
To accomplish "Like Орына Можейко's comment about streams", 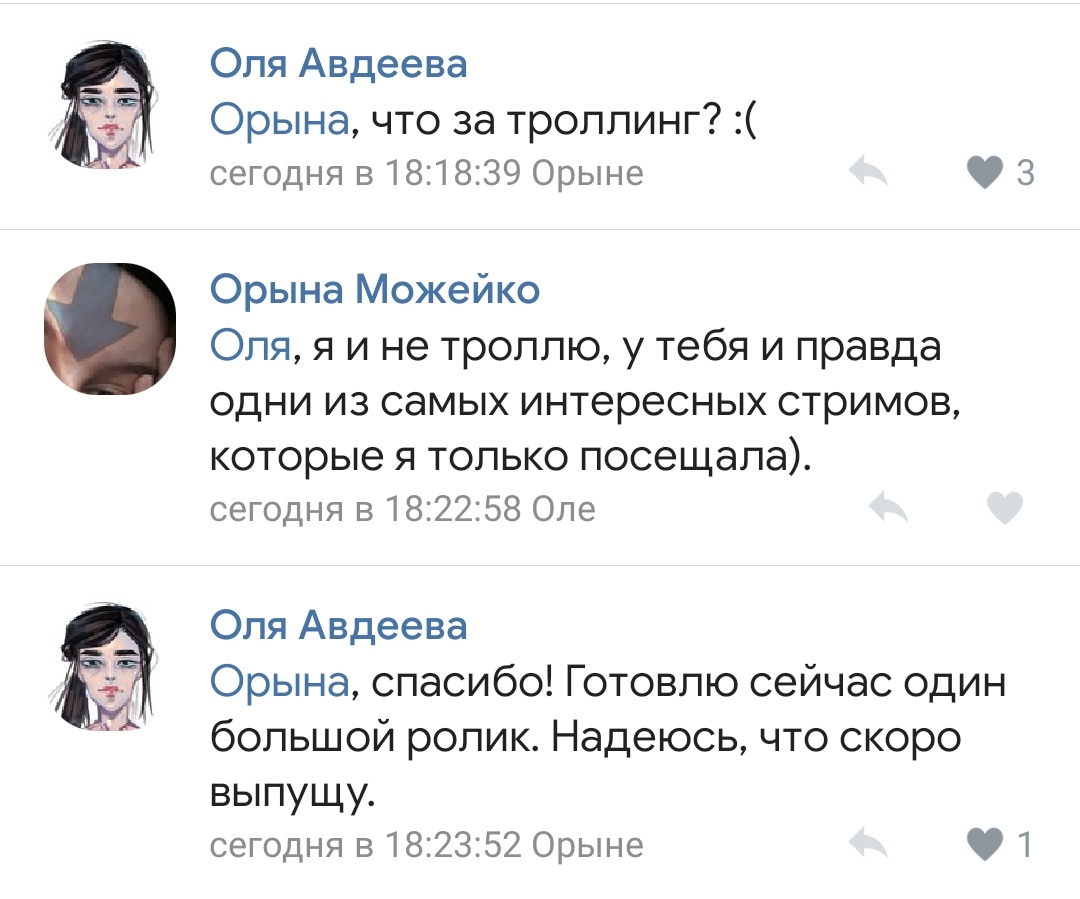I will 1004,508.
